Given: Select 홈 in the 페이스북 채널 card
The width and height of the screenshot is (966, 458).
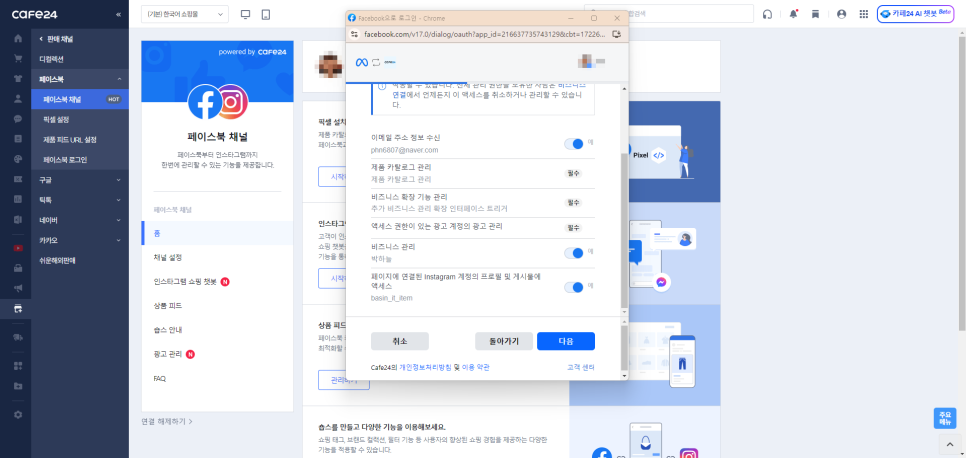Looking at the screenshot, I should (217, 233).
